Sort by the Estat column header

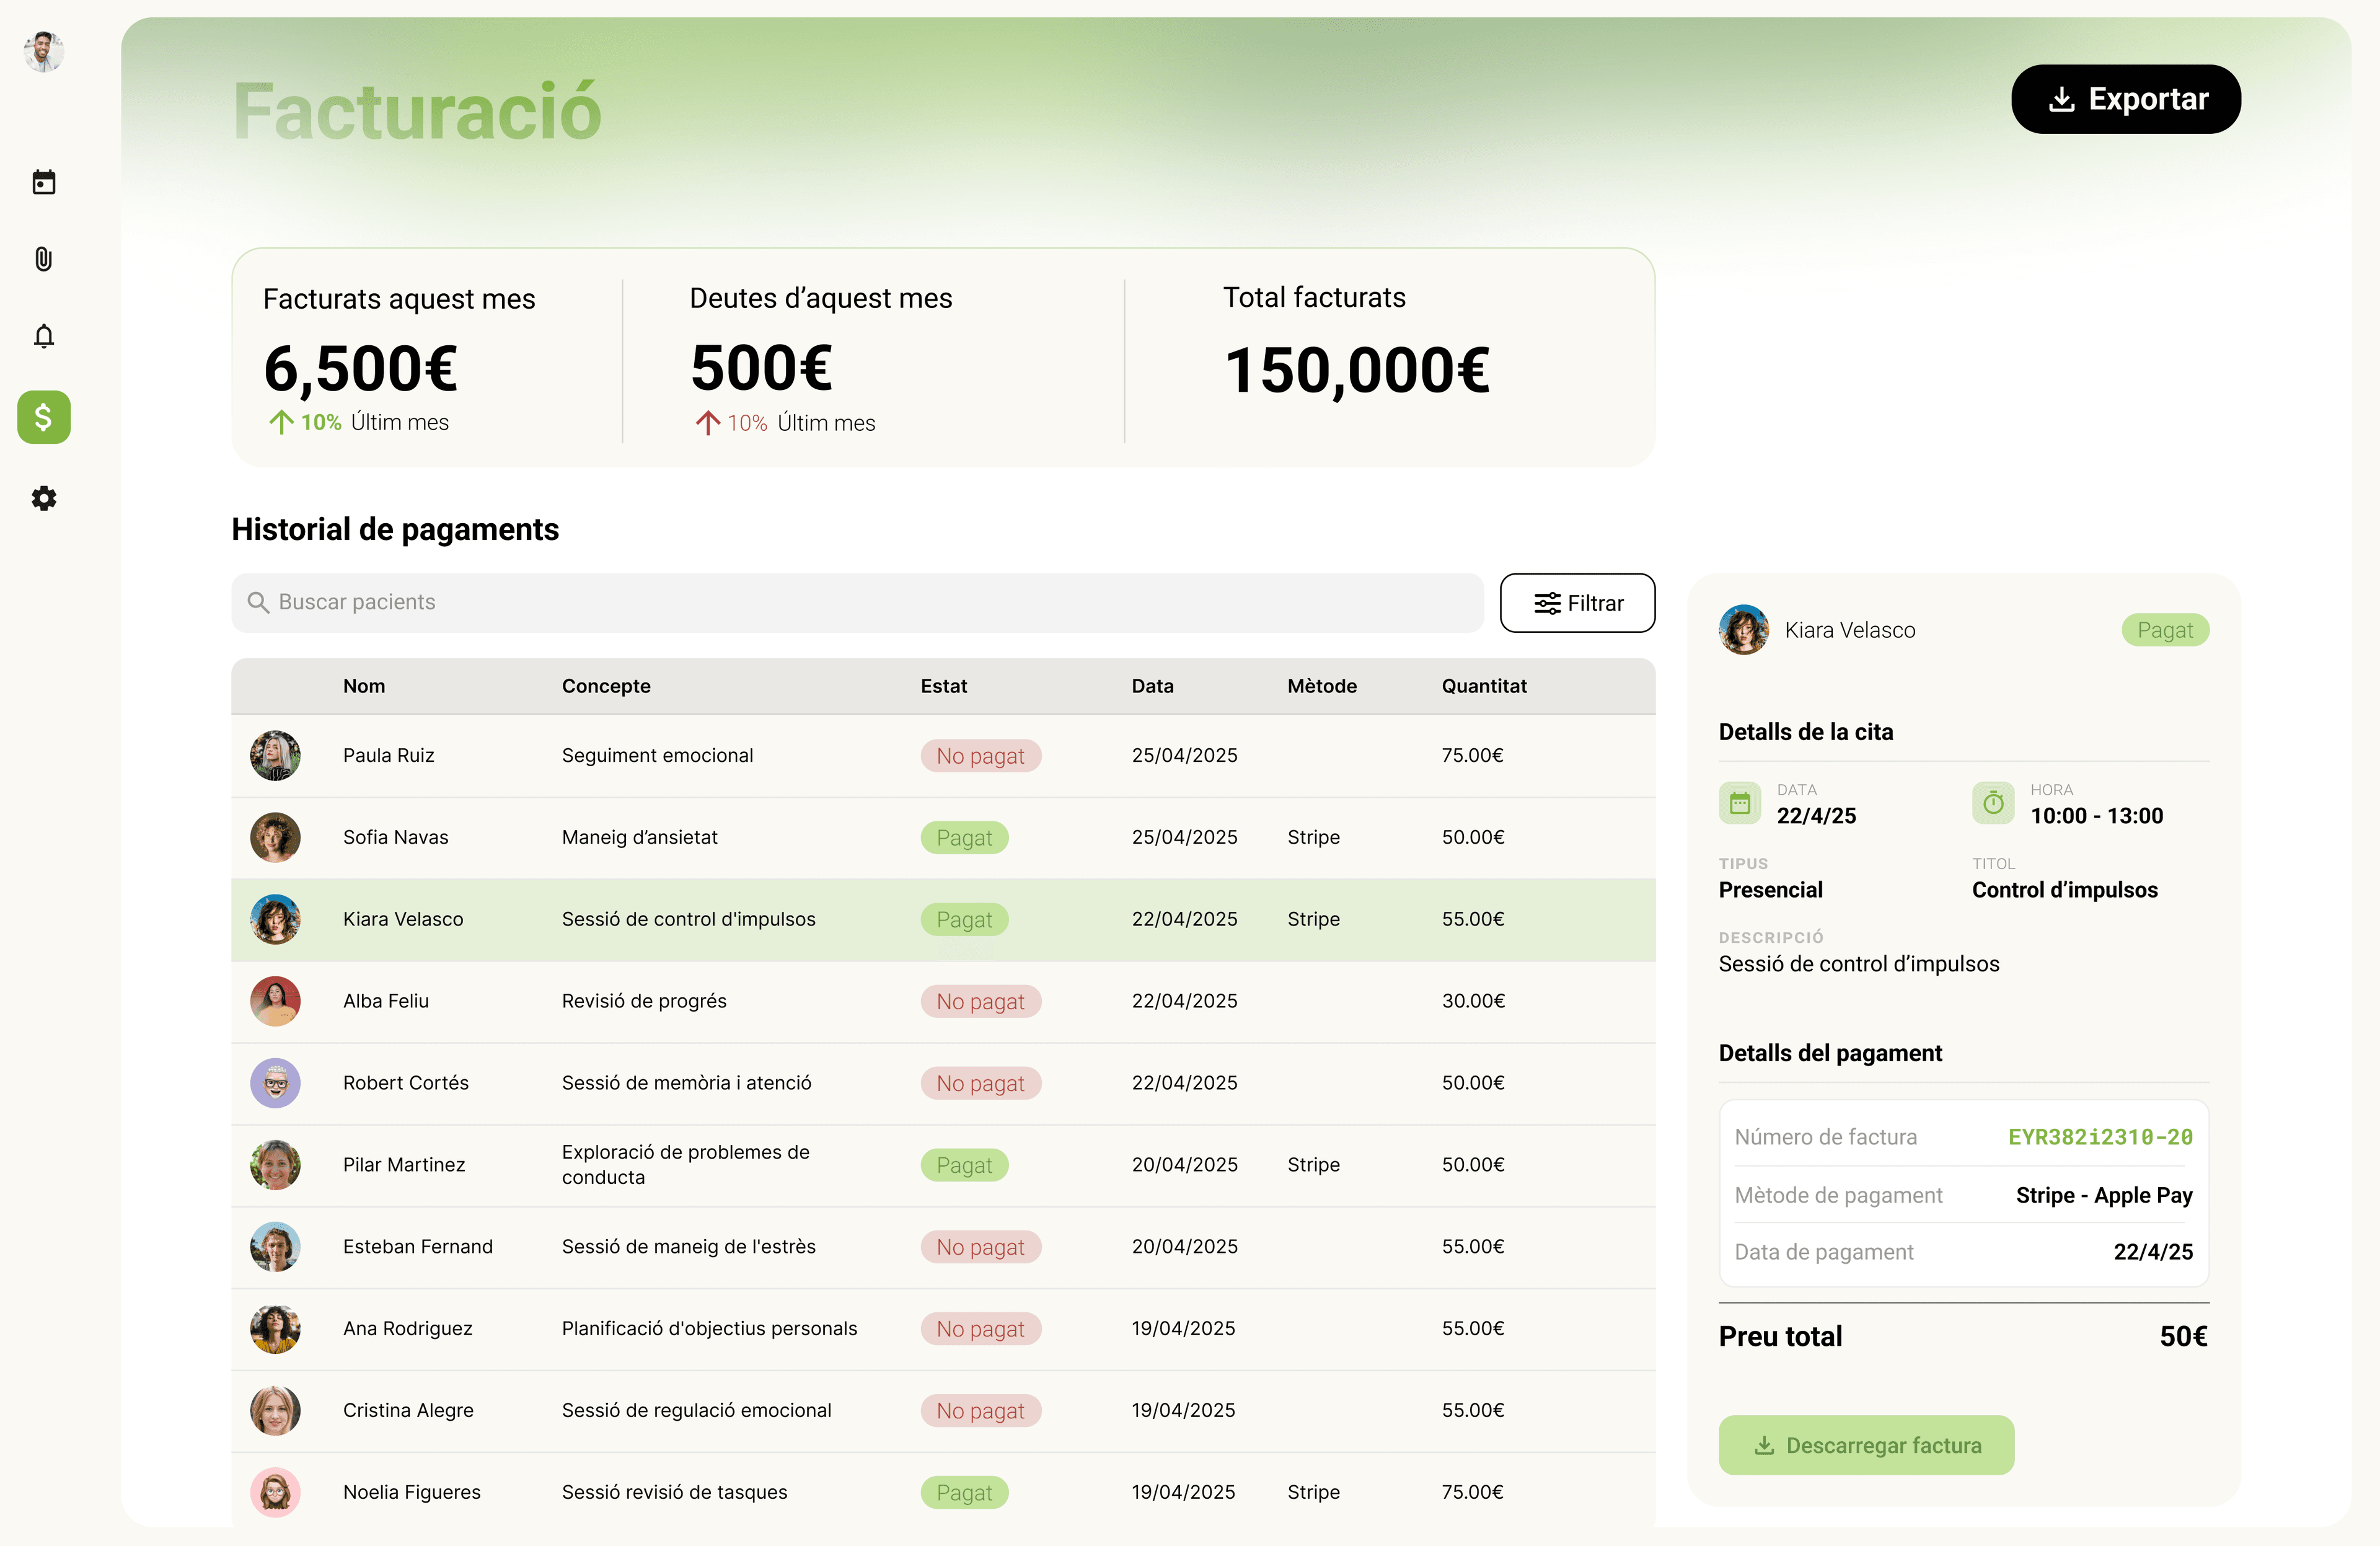coord(944,686)
